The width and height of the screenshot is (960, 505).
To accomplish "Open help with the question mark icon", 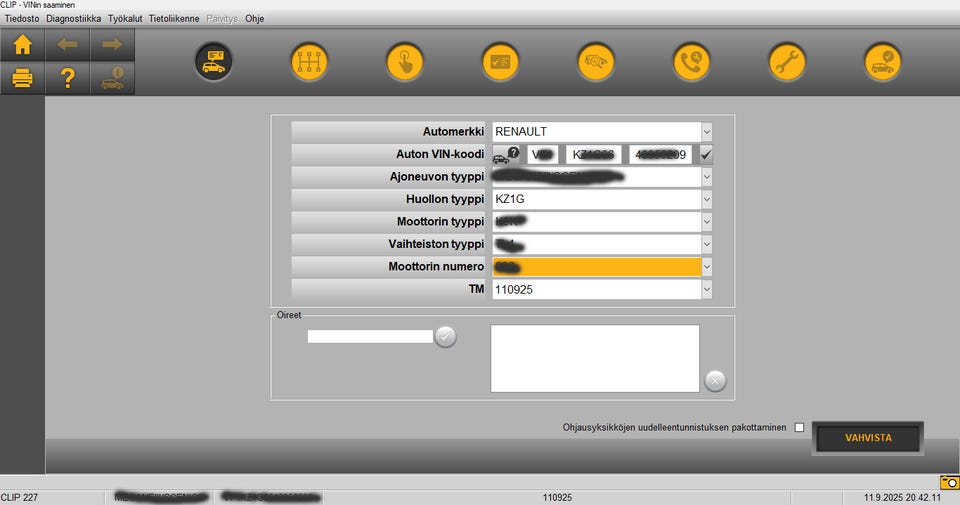I will (x=67, y=78).
